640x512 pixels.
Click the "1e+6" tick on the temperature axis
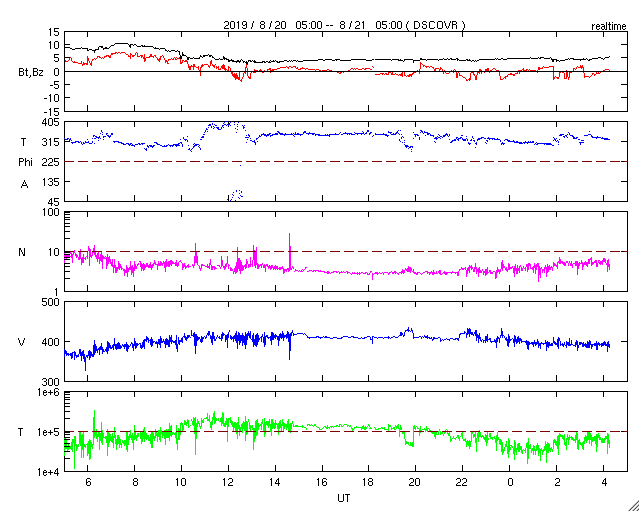tap(48, 392)
